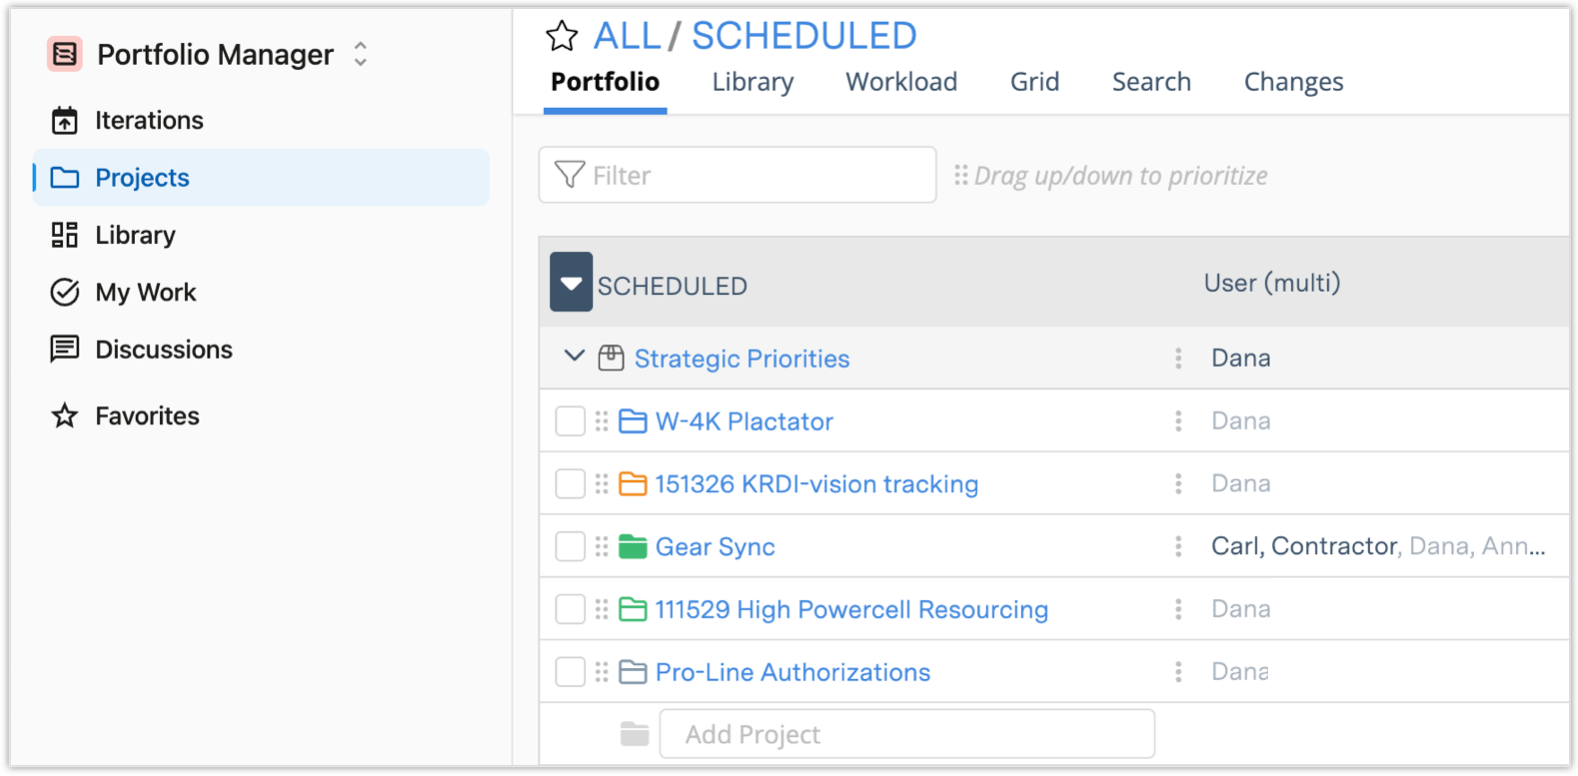This screenshot has height=776, width=1578.
Task: Select the Pro-Line Authorizations checkbox
Action: 570,672
